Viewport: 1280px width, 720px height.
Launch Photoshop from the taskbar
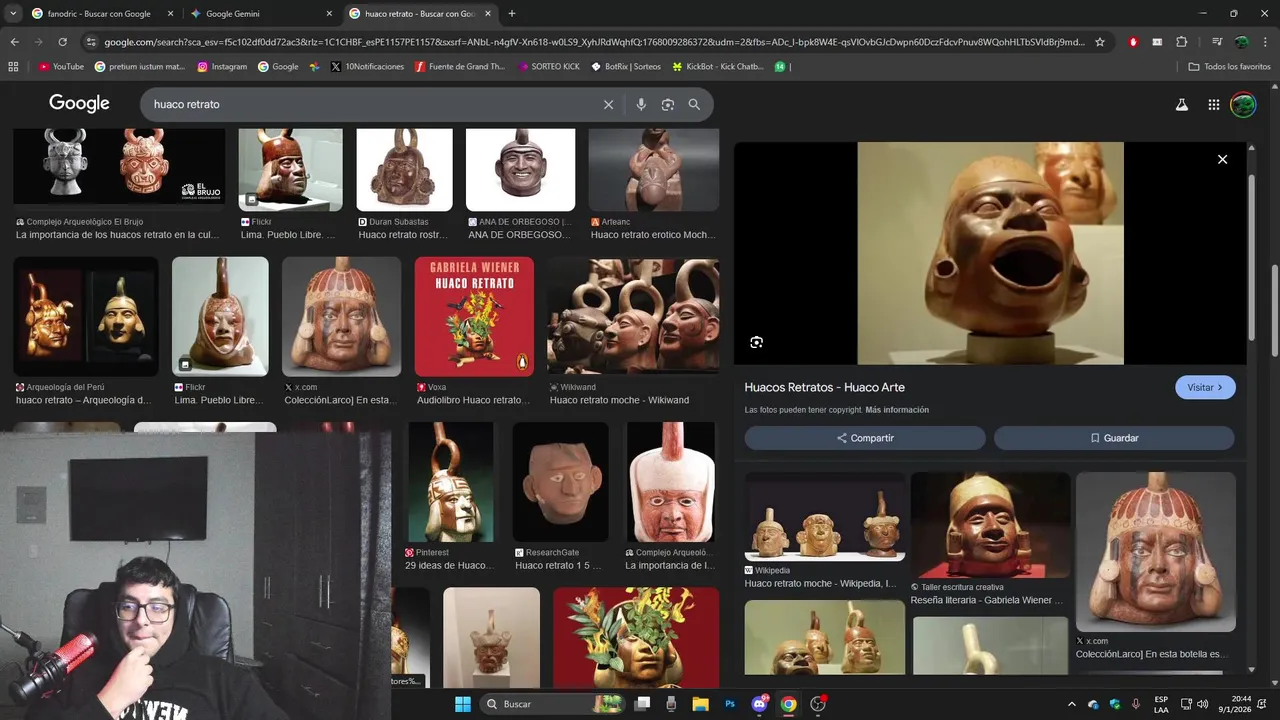click(x=730, y=704)
